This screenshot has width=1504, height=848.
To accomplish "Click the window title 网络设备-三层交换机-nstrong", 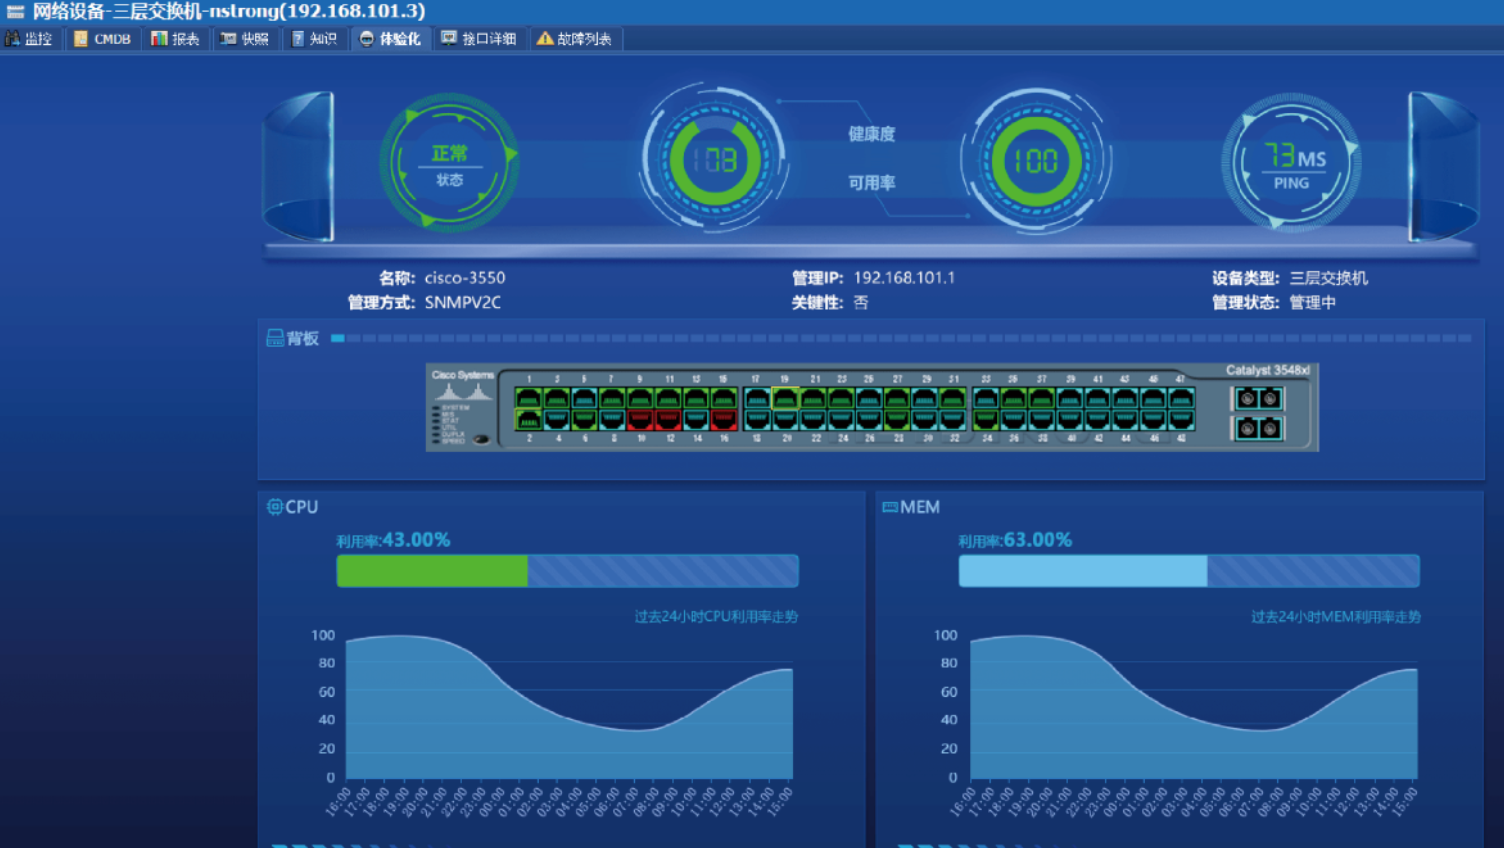I will tap(229, 11).
